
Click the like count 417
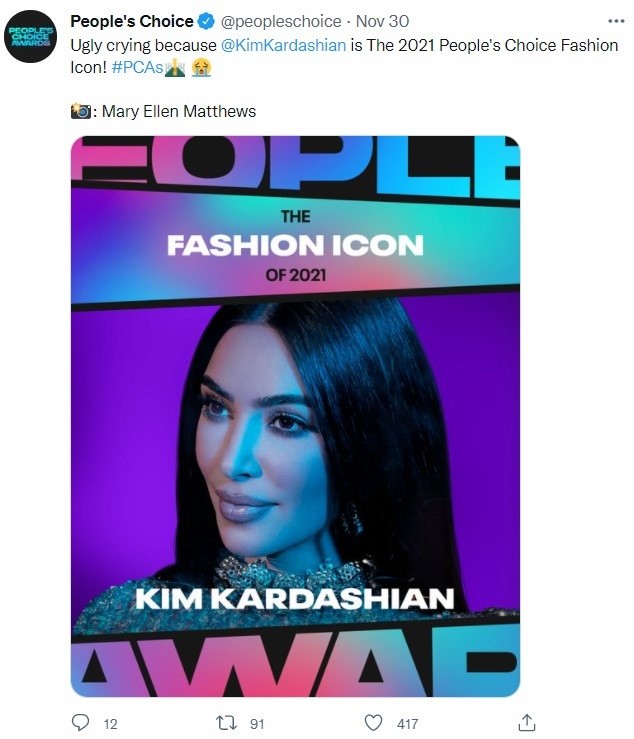pyautogui.click(x=407, y=724)
